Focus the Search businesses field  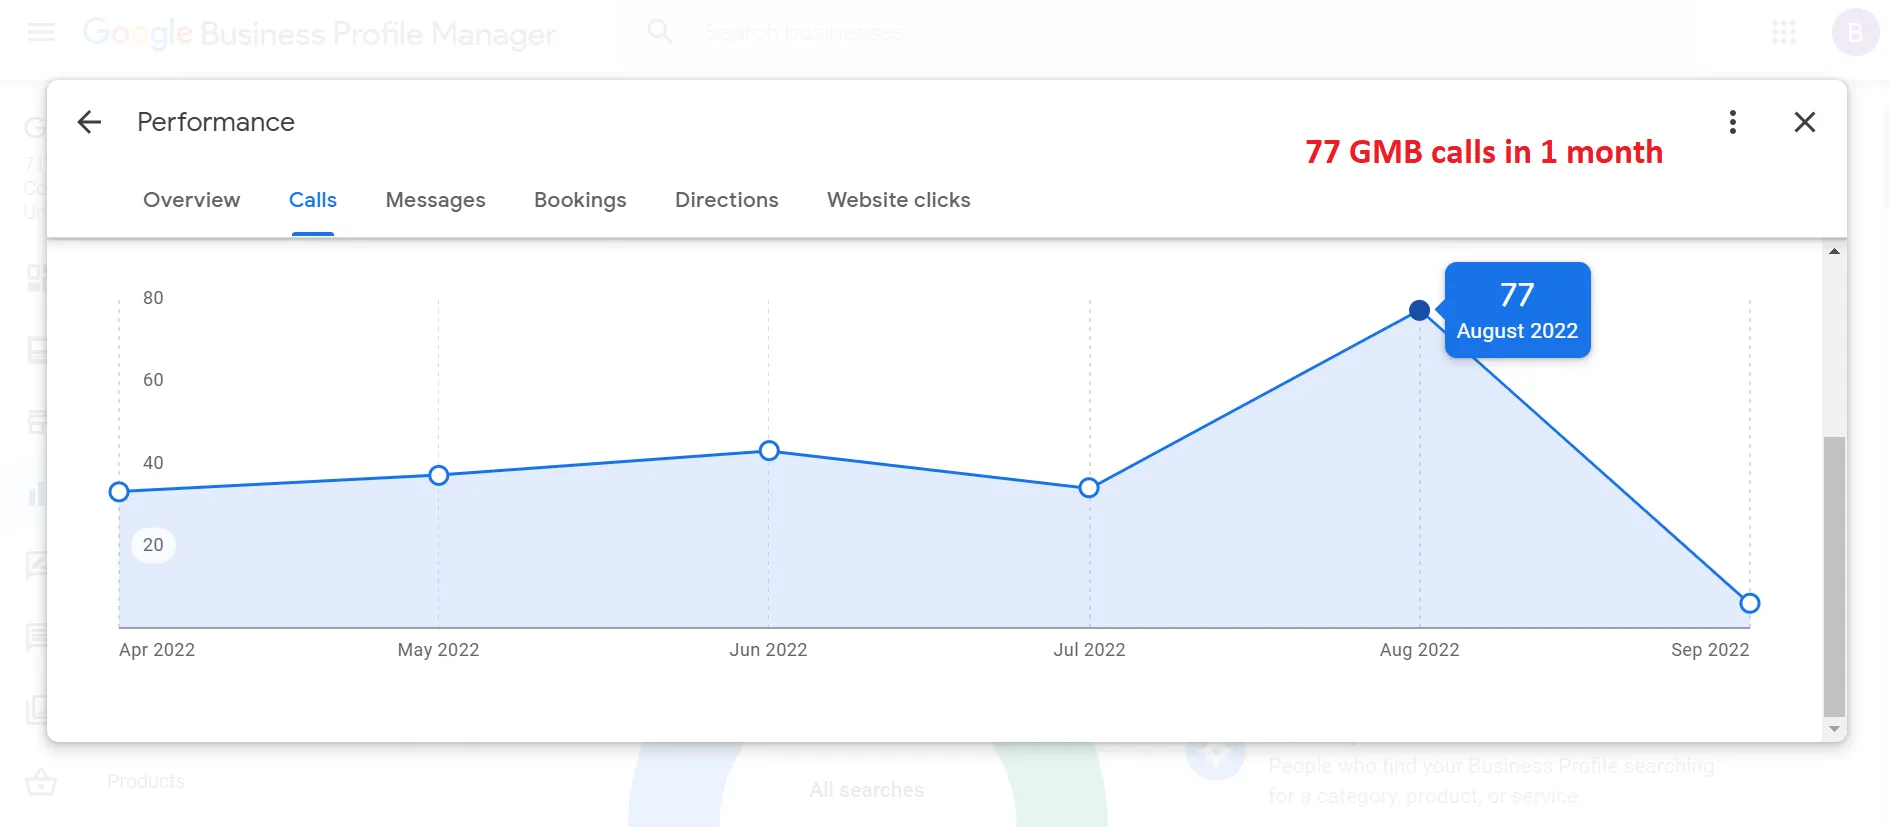click(804, 33)
